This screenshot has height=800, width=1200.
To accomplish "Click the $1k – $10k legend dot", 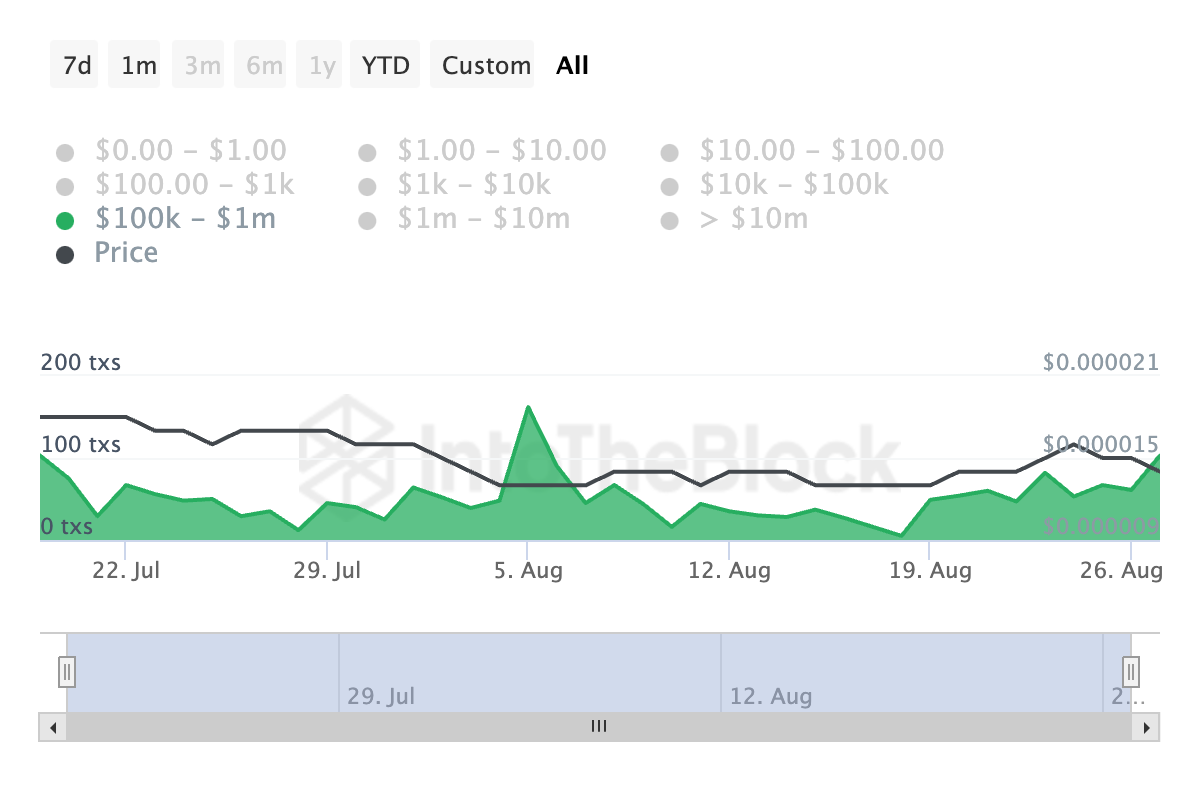I will [367, 186].
